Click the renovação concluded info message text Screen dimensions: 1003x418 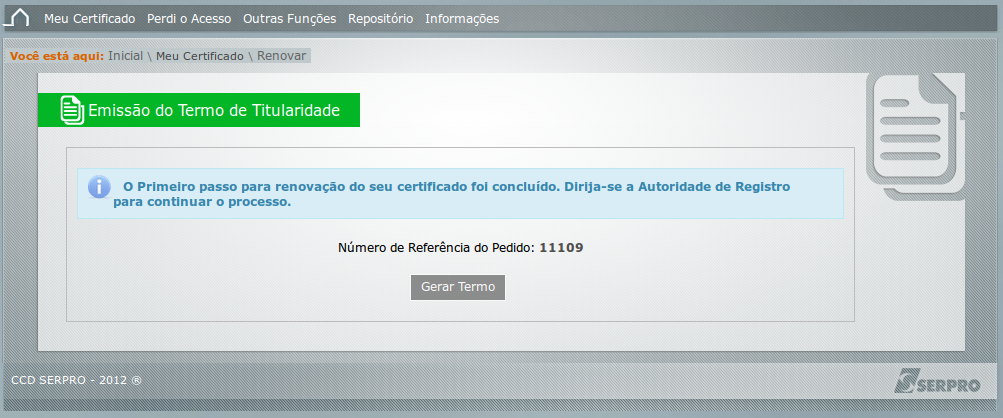coord(452,195)
